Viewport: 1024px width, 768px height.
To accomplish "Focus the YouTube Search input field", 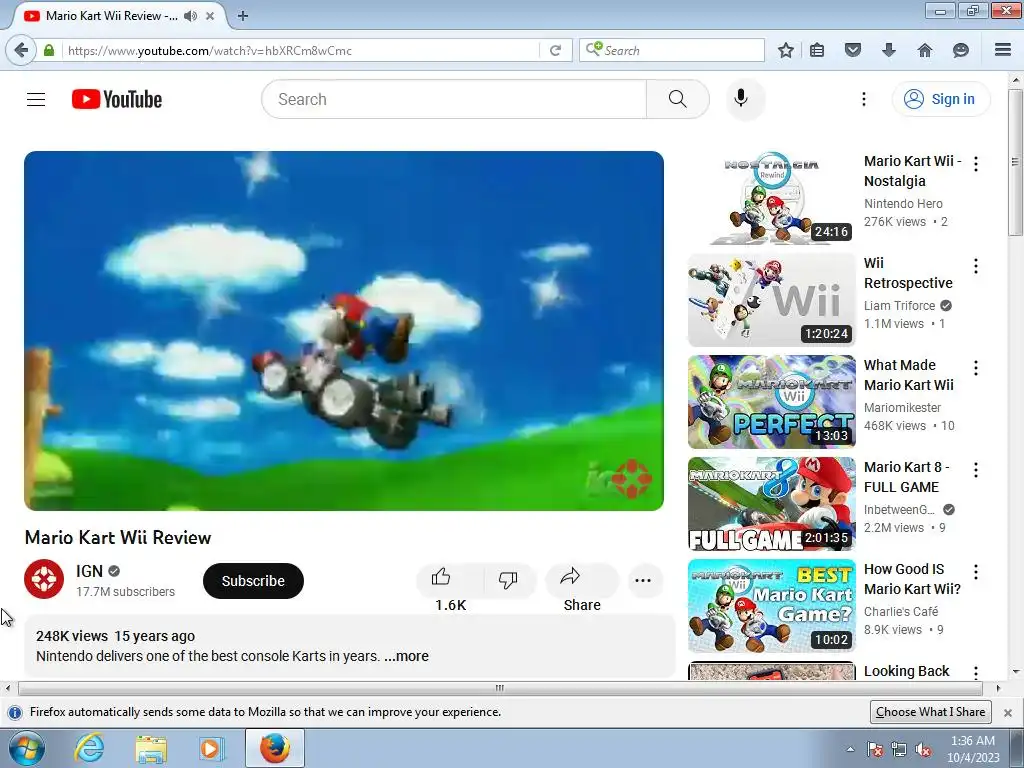I will coord(454,99).
